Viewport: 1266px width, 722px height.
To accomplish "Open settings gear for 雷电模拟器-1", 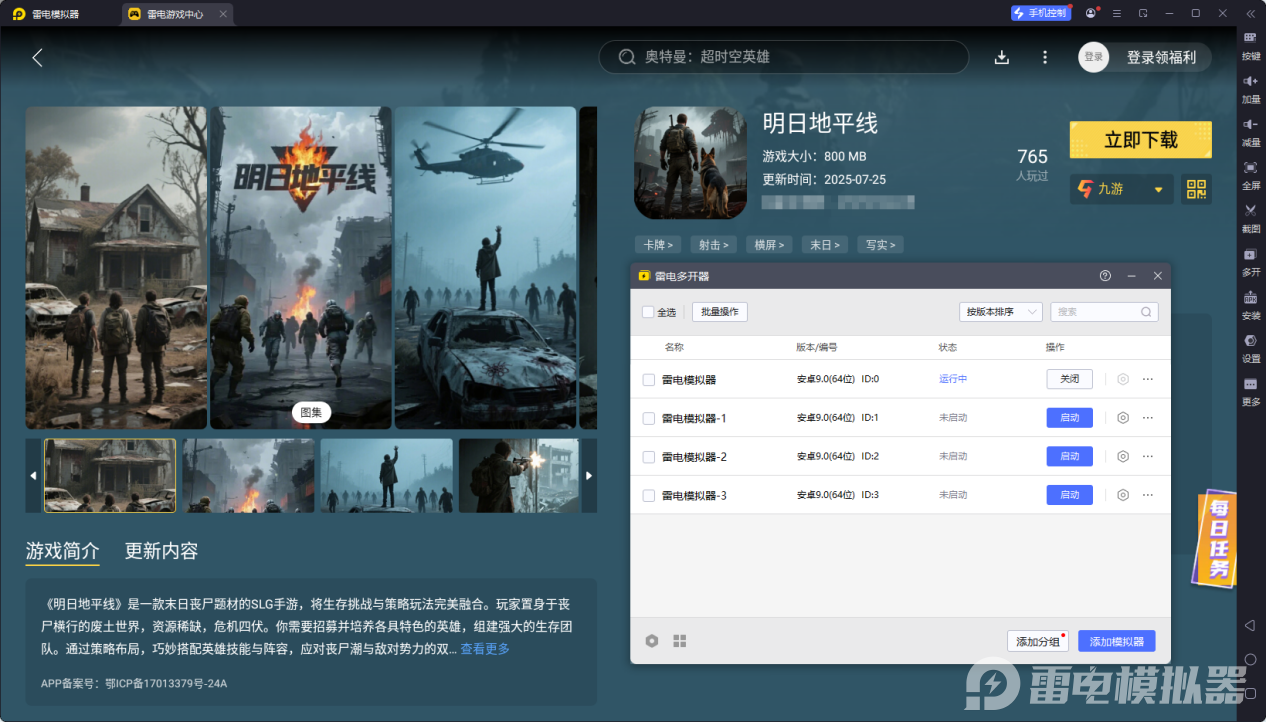I will 1123,418.
